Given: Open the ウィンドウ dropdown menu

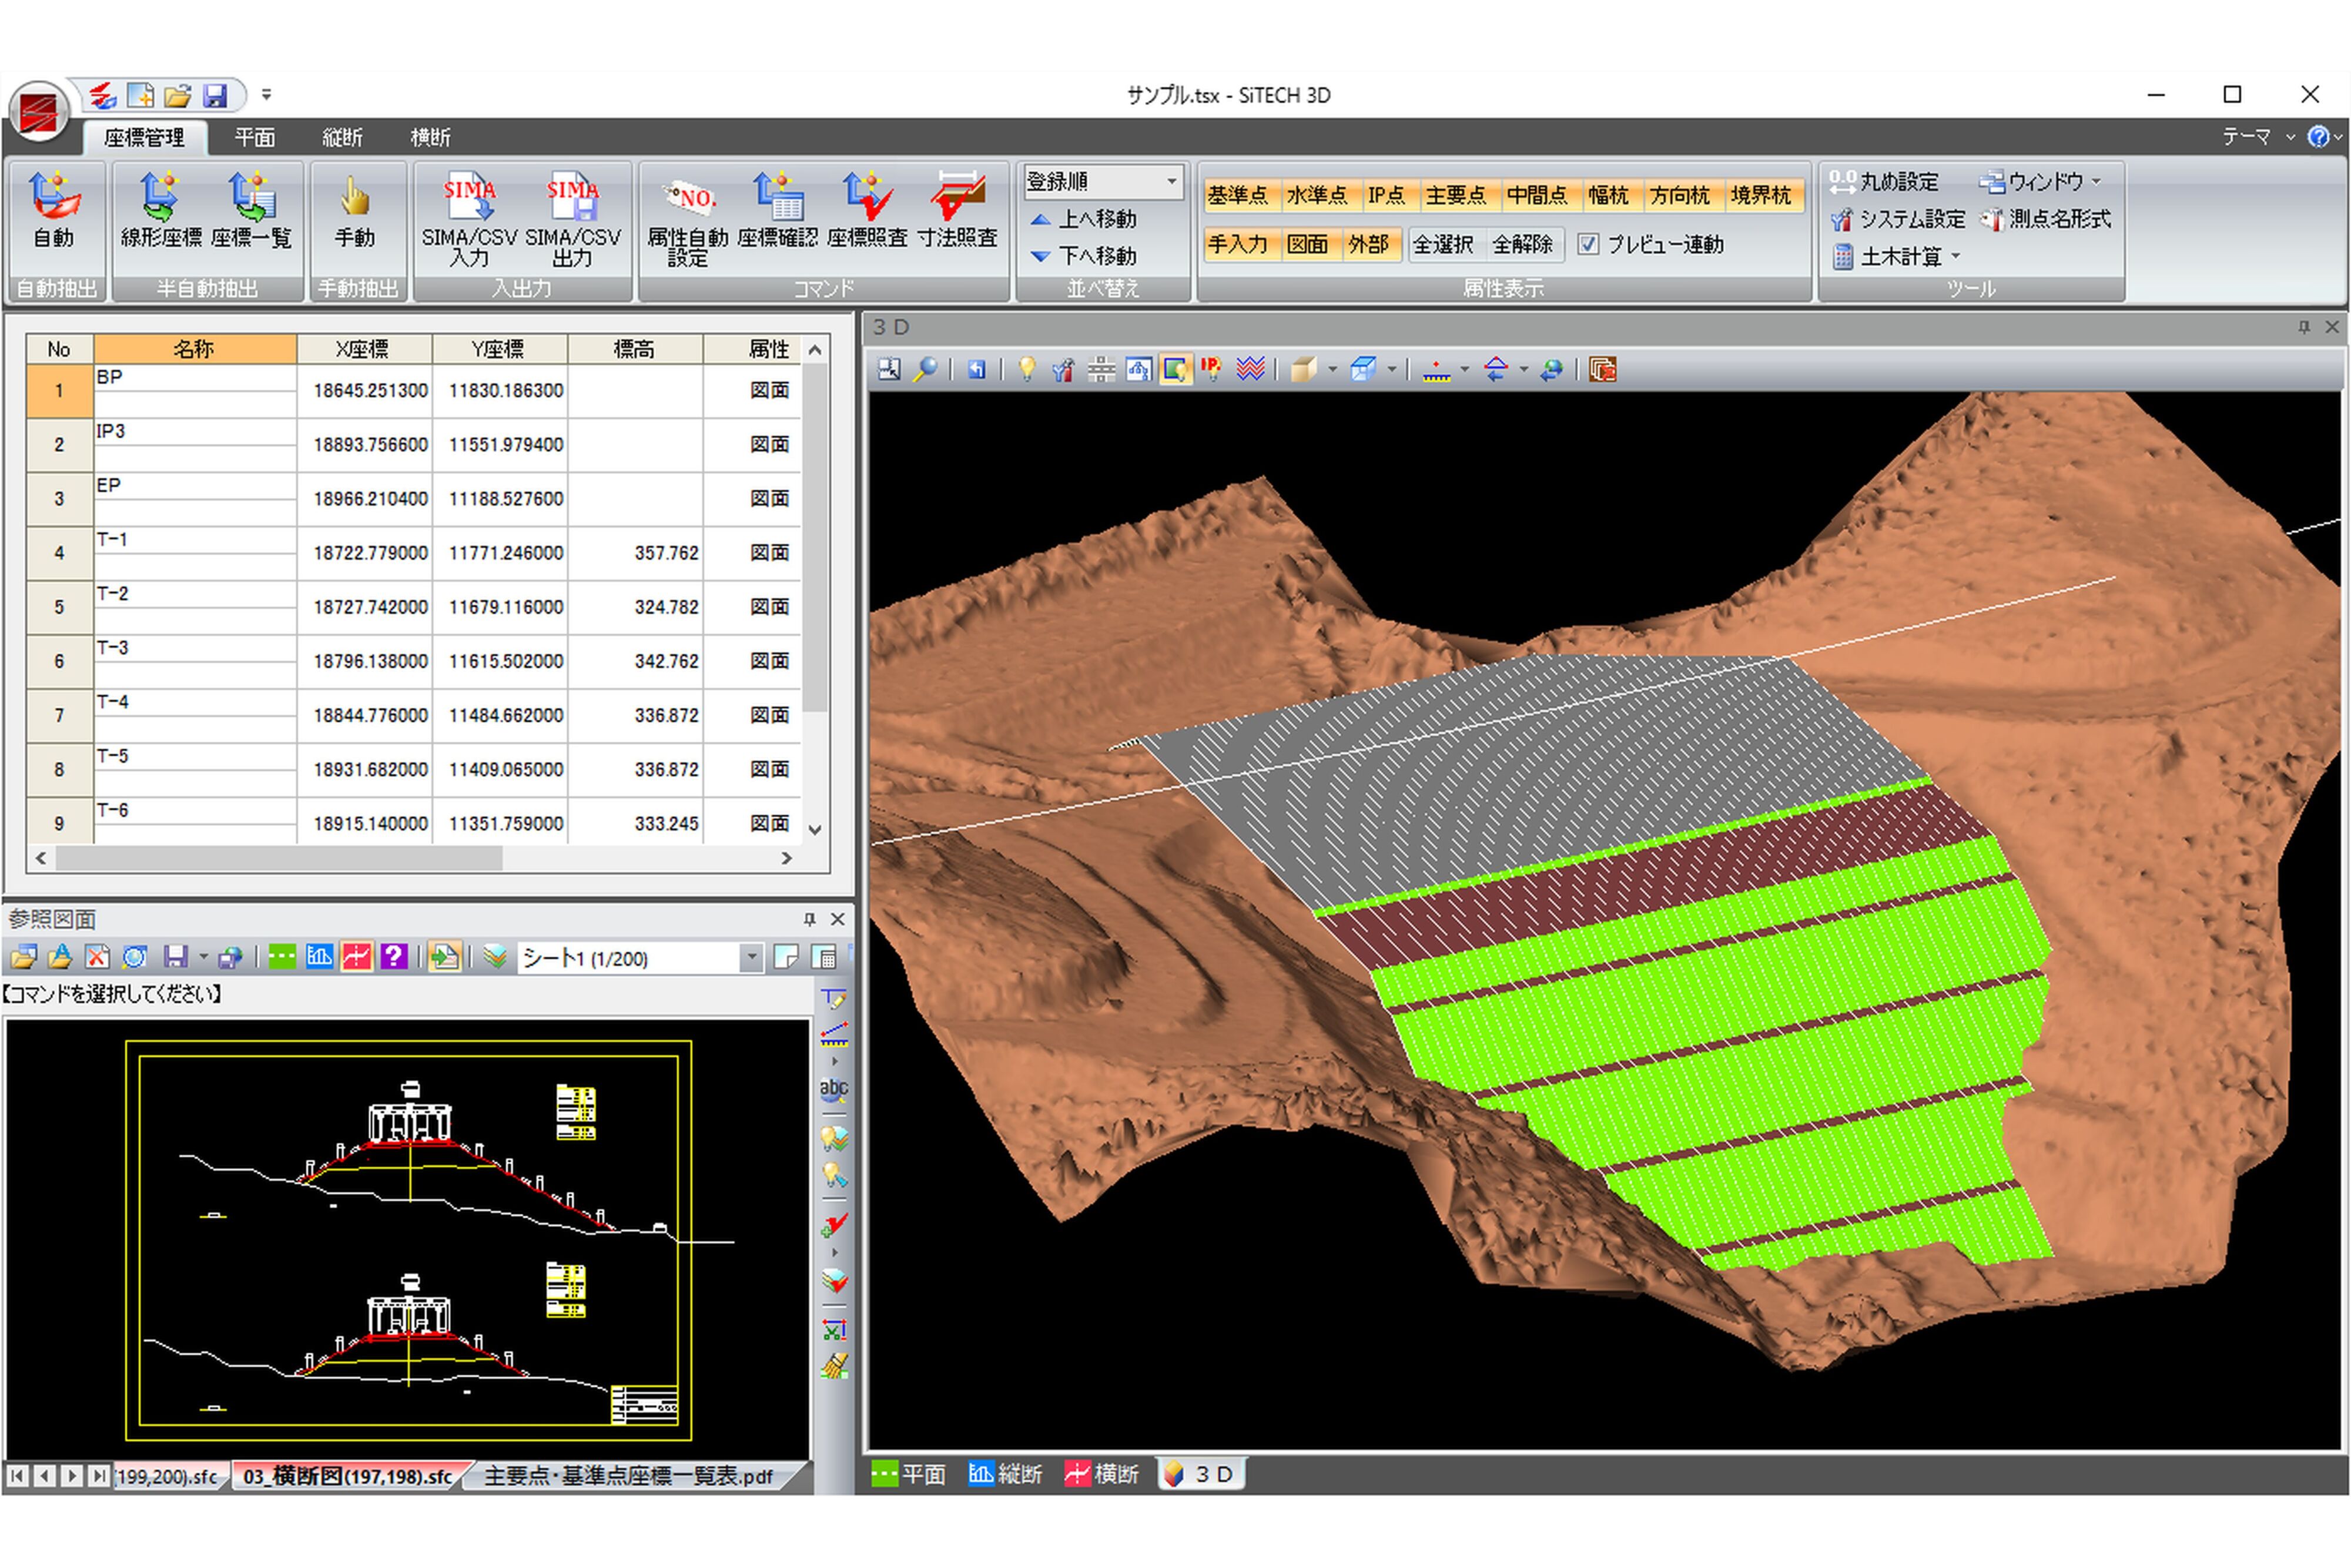Looking at the screenshot, I should (x=2042, y=182).
